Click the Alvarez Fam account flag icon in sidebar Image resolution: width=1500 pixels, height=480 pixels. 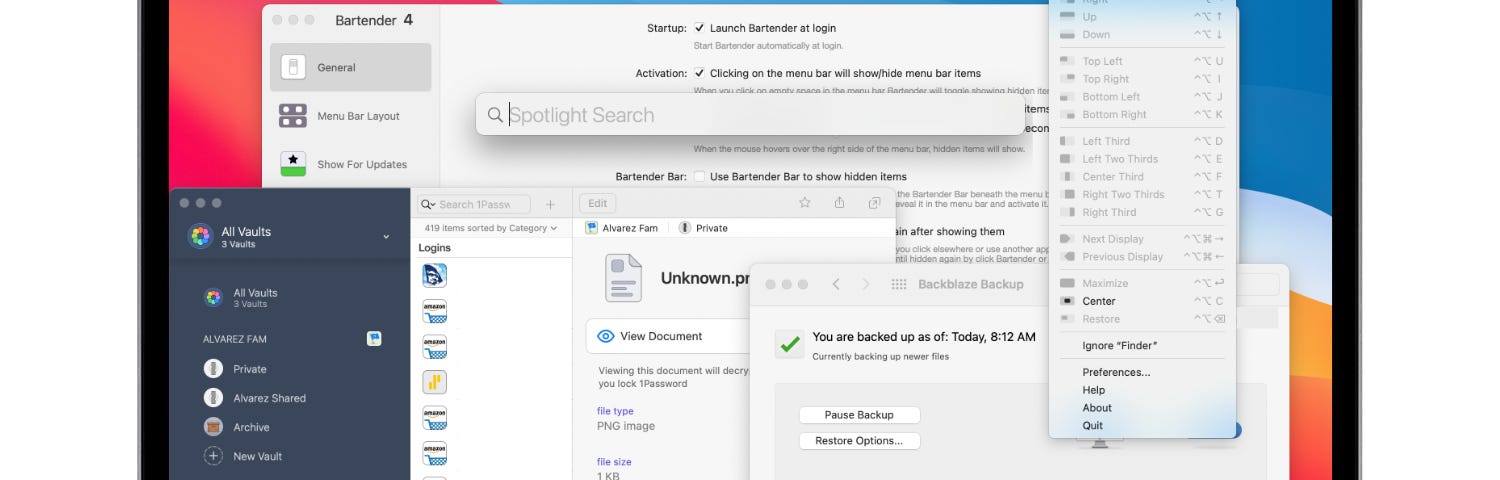click(x=373, y=339)
